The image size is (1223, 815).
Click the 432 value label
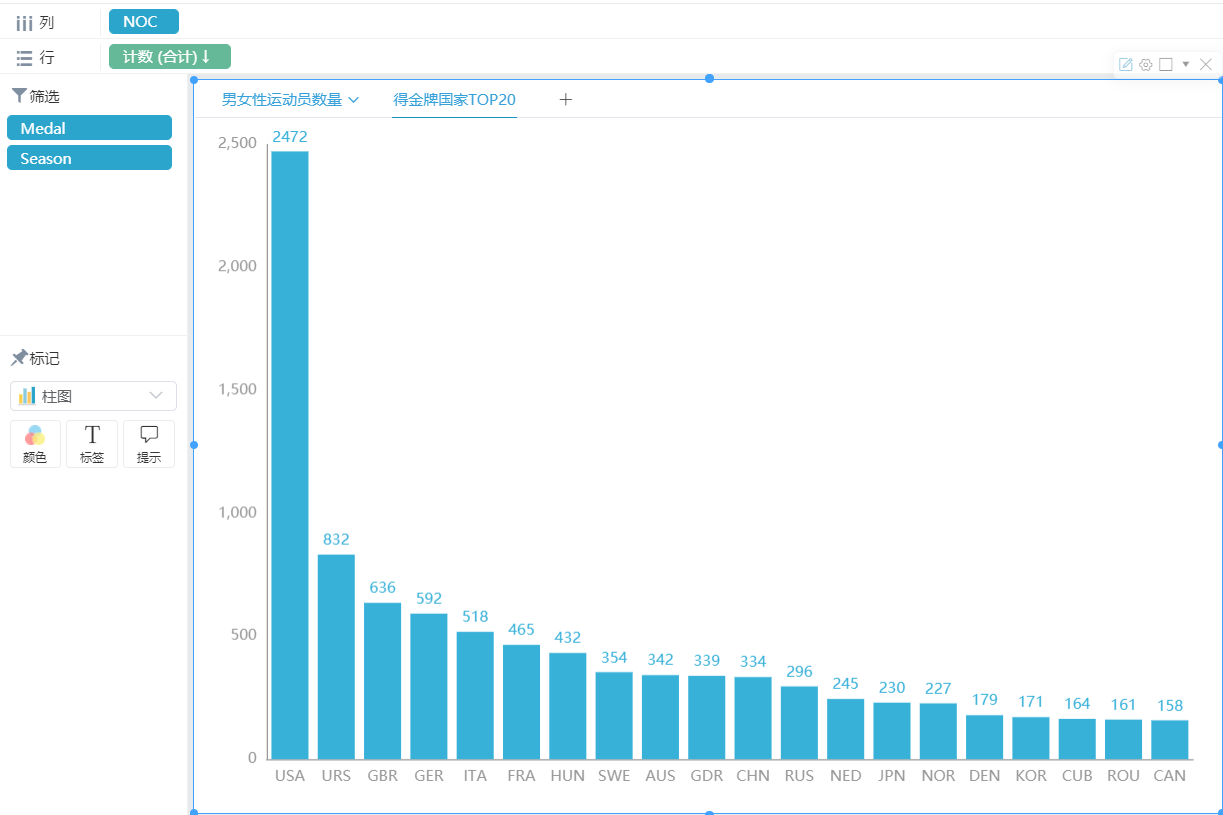[x=567, y=638]
